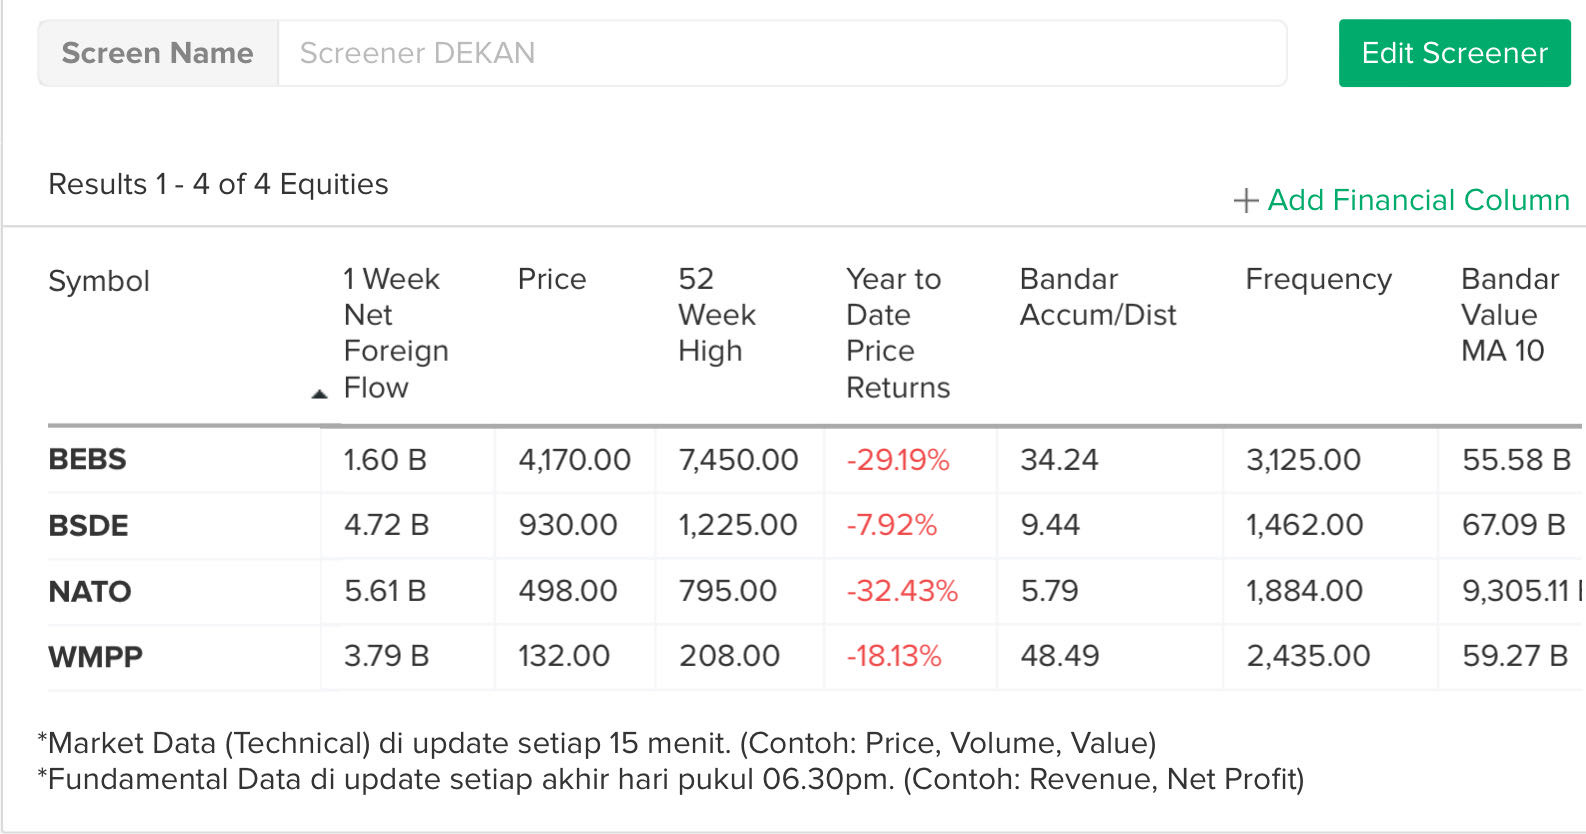
Task: Select the BSDE stock symbol
Action: (88, 525)
